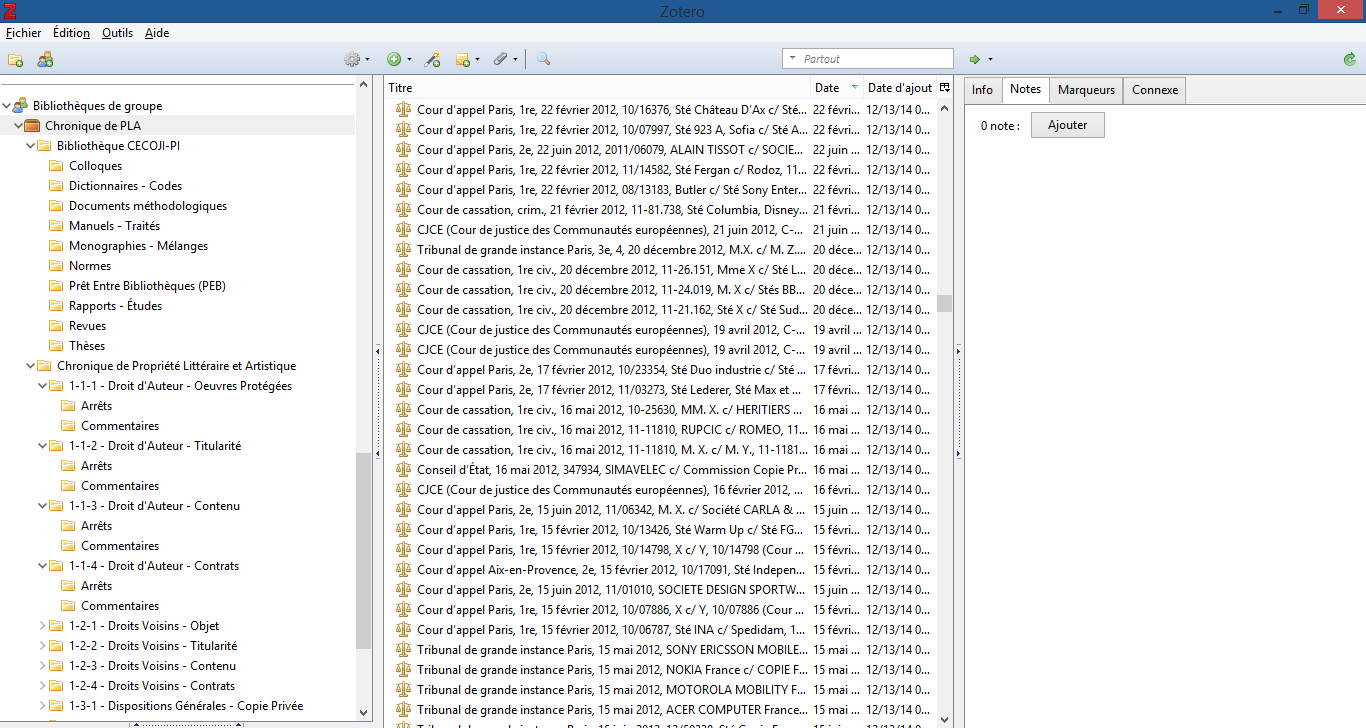Collapse the Bibliothèque CECOJI-PI folder
Image resolution: width=1366 pixels, height=728 pixels.
coord(30,146)
